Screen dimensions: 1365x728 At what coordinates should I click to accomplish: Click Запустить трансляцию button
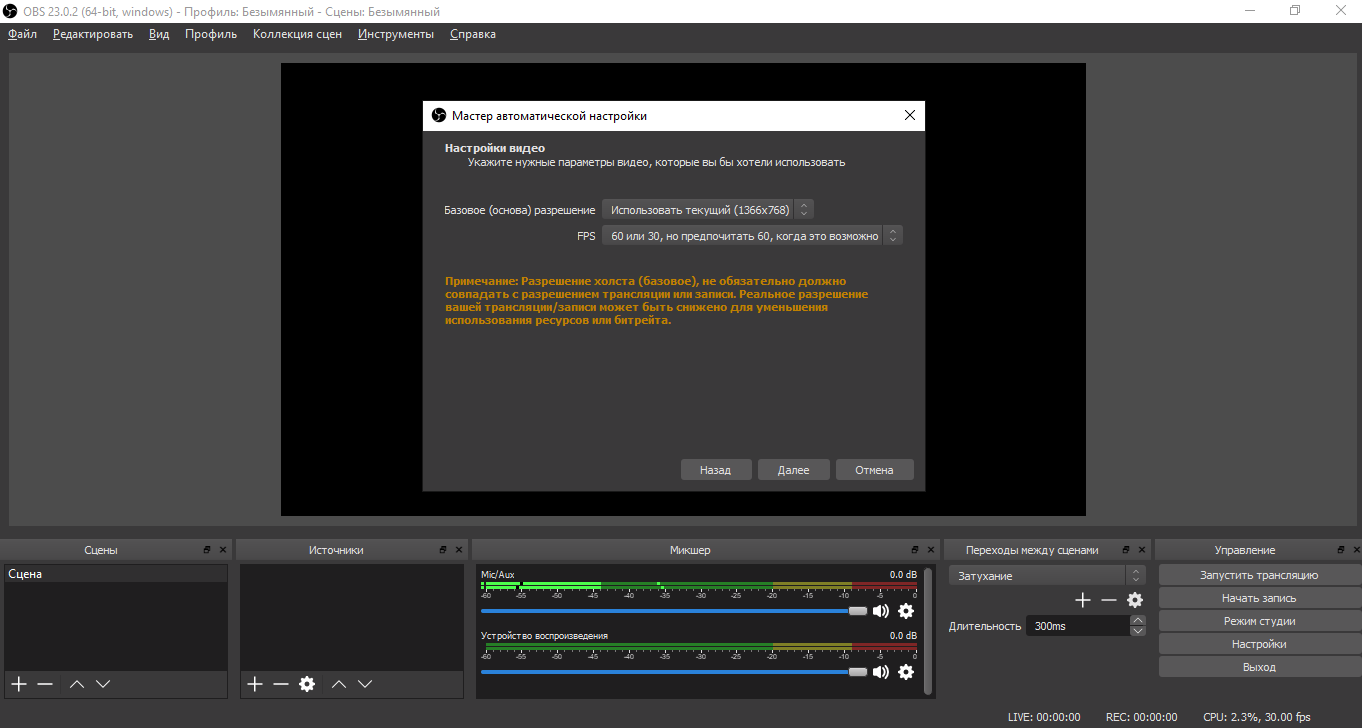(1259, 575)
